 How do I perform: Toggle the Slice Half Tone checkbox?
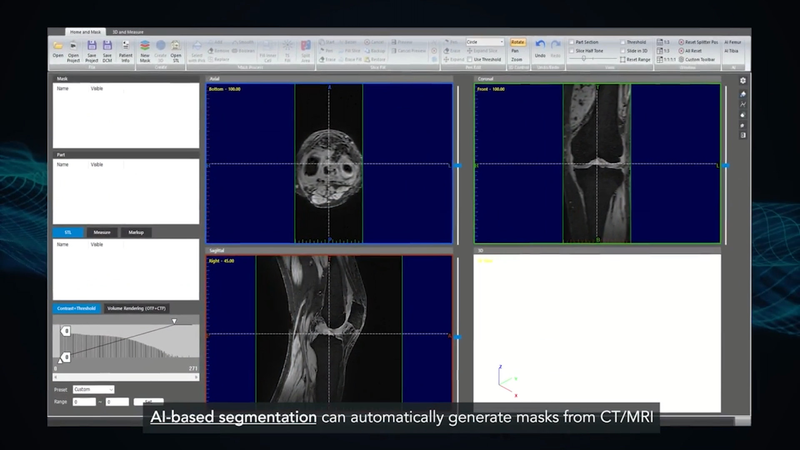(x=572, y=51)
